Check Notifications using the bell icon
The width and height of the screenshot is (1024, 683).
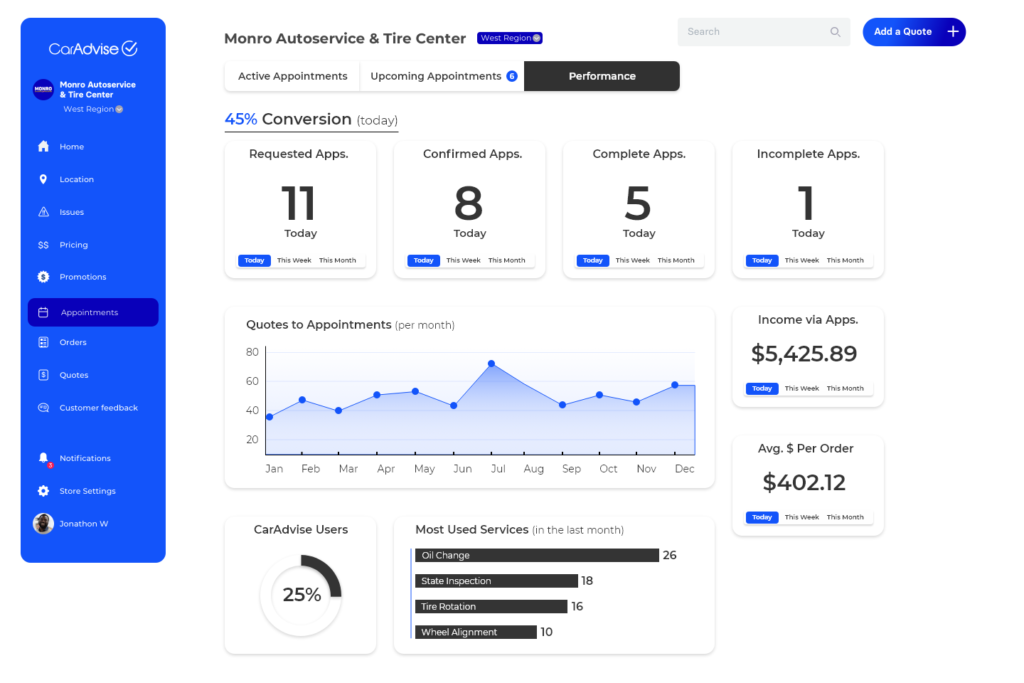point(43,458)
